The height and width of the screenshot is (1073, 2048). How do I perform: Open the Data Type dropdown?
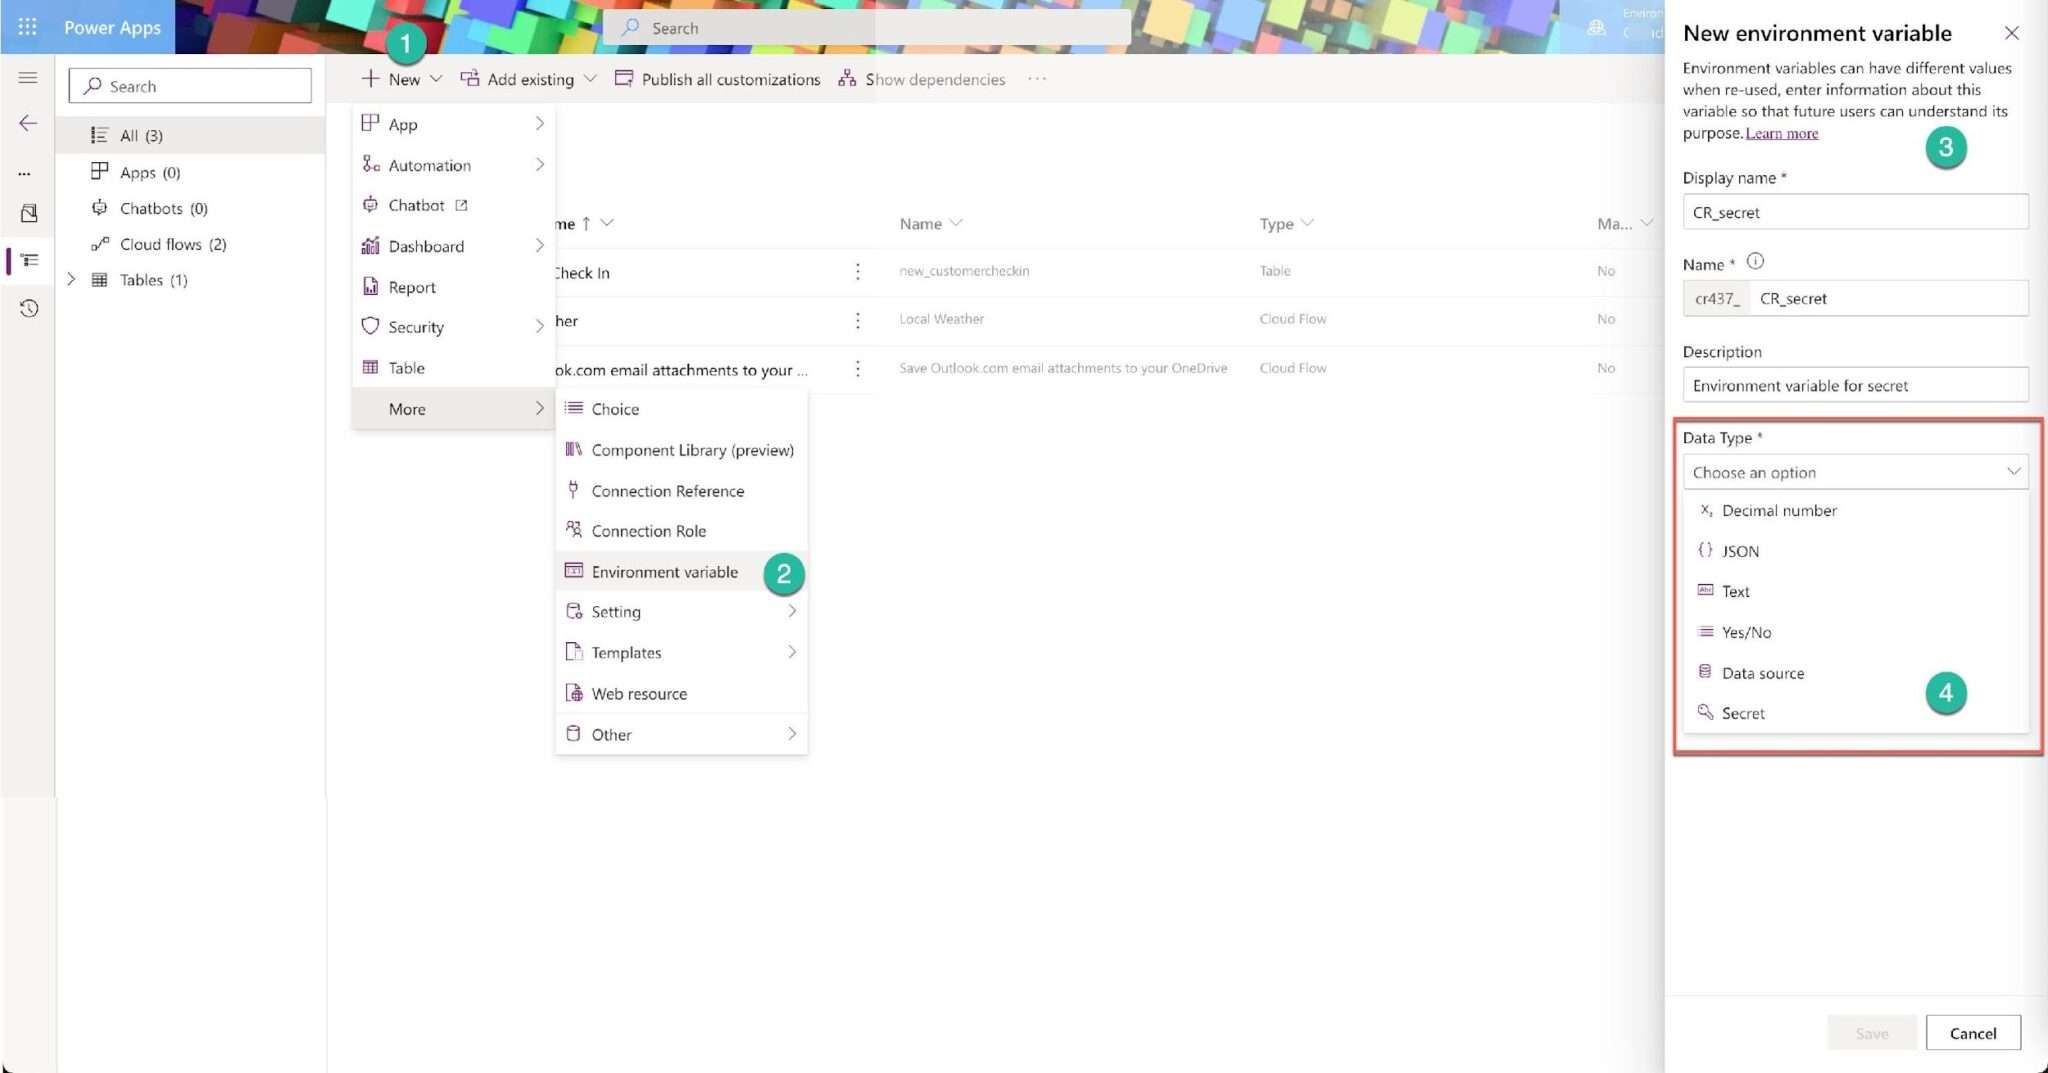1855,472
